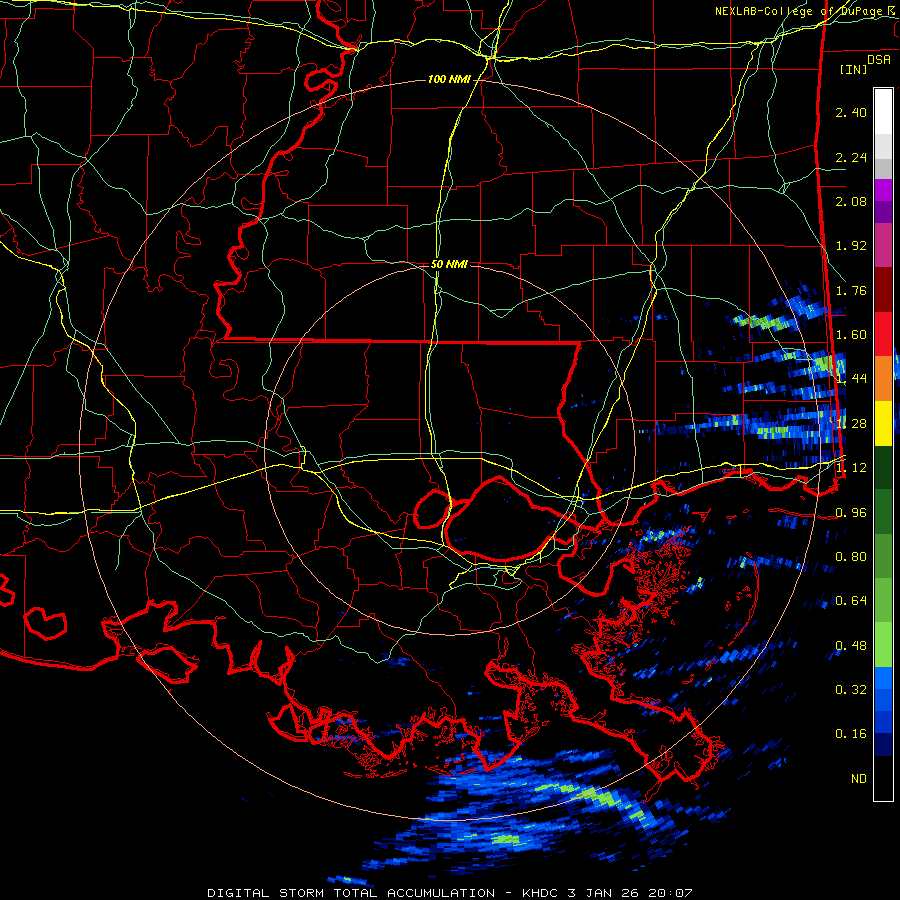Screen dimensions: 900x900
Task: Pick the yellow swatch in the legend
Action: tap(883, 424)
